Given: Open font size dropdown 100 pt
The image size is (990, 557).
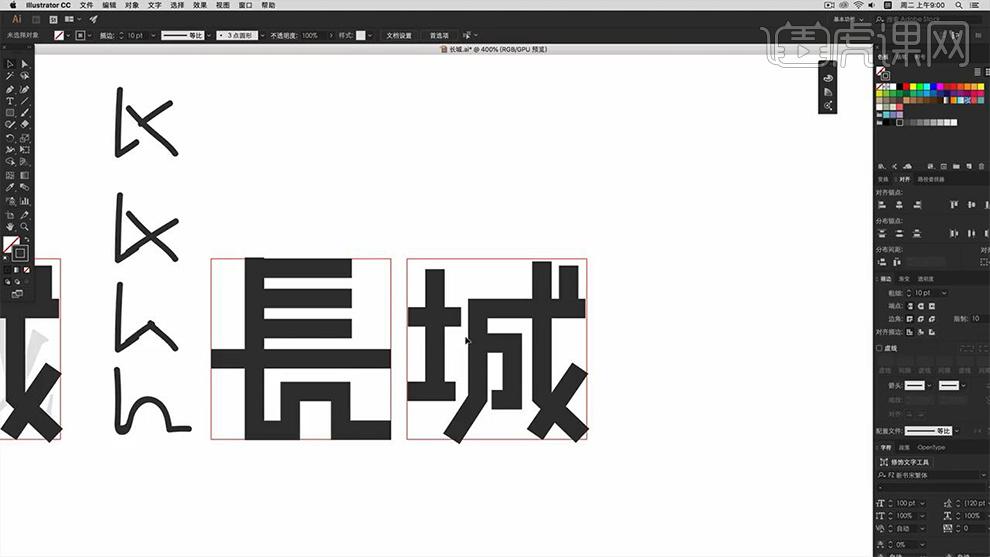Looking at the screenshot, I should tap(922, 503).
